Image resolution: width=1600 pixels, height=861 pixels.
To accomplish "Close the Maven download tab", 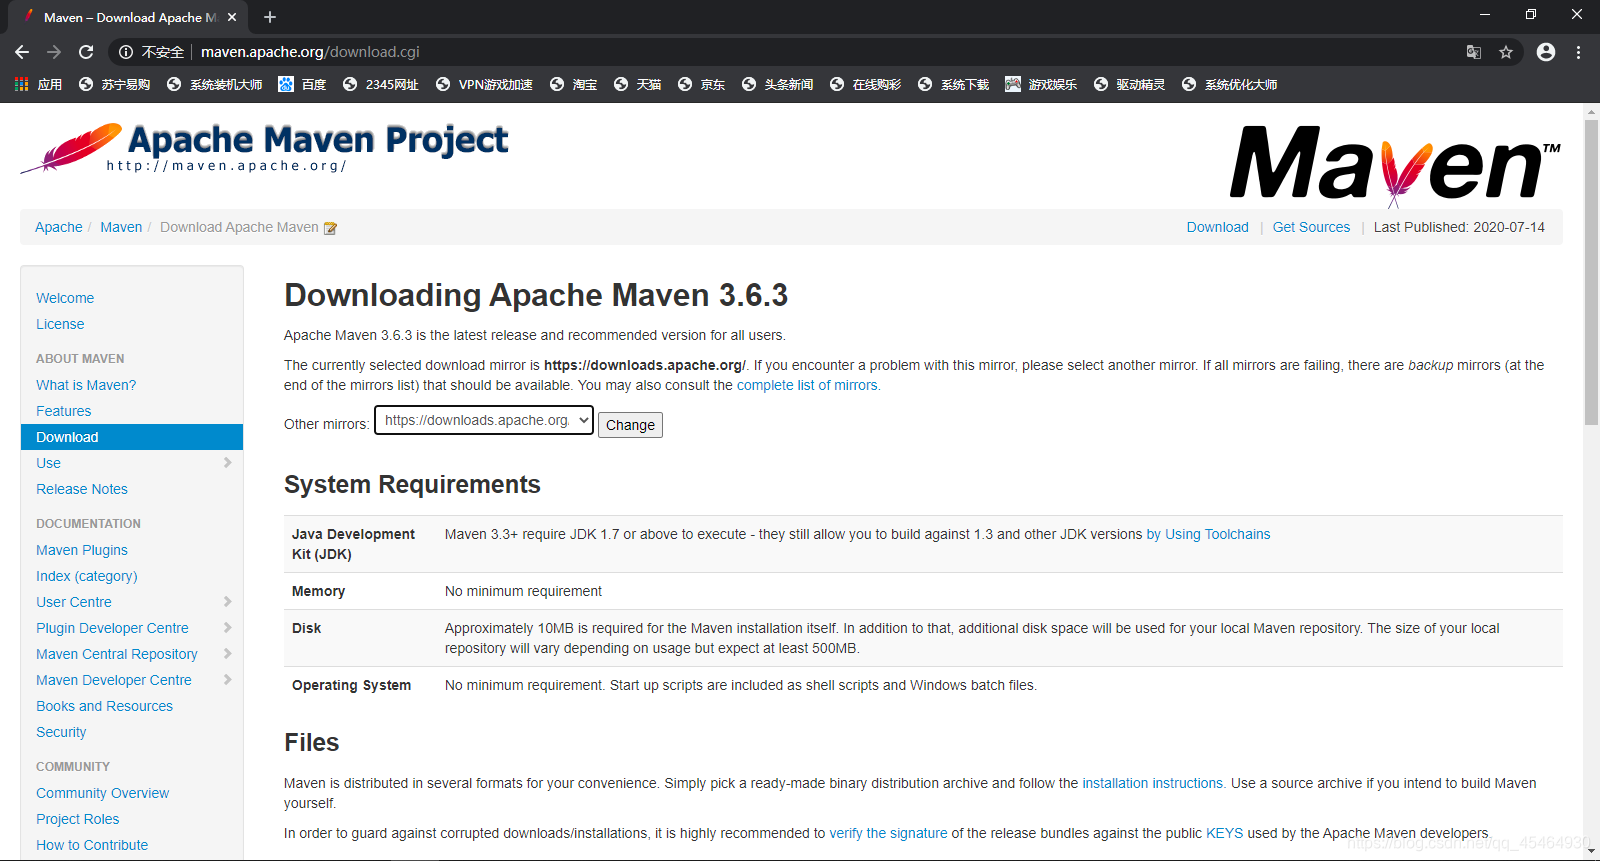I will (x=232, y=17).
